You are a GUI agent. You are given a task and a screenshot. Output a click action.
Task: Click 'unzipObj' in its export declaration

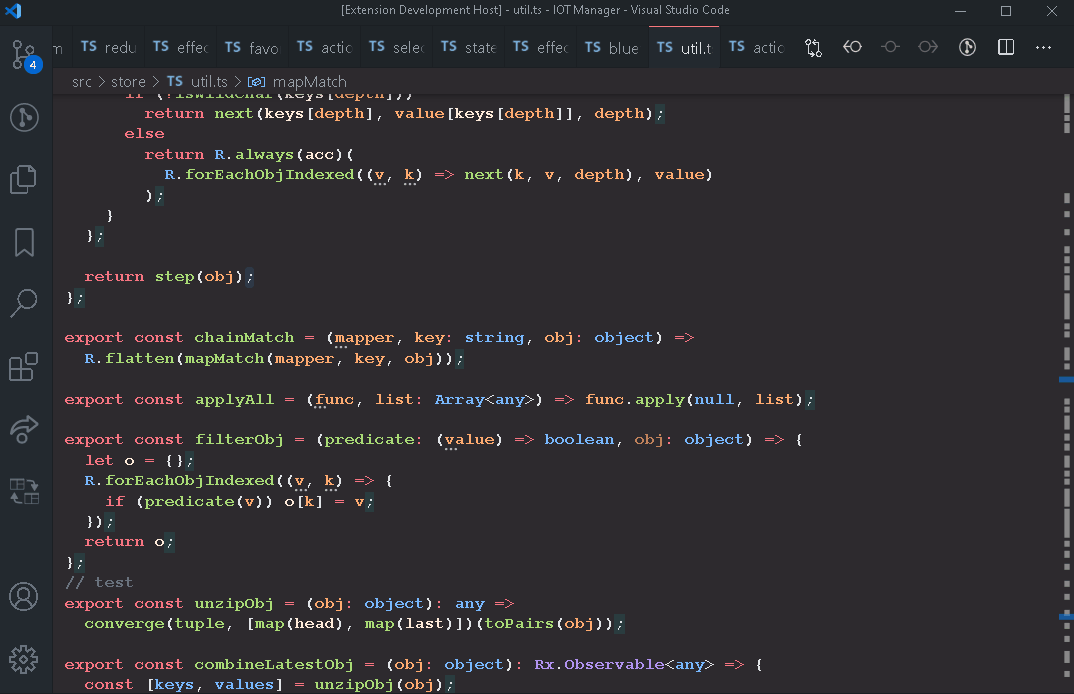pyautogui.click(x=234, y=604)
